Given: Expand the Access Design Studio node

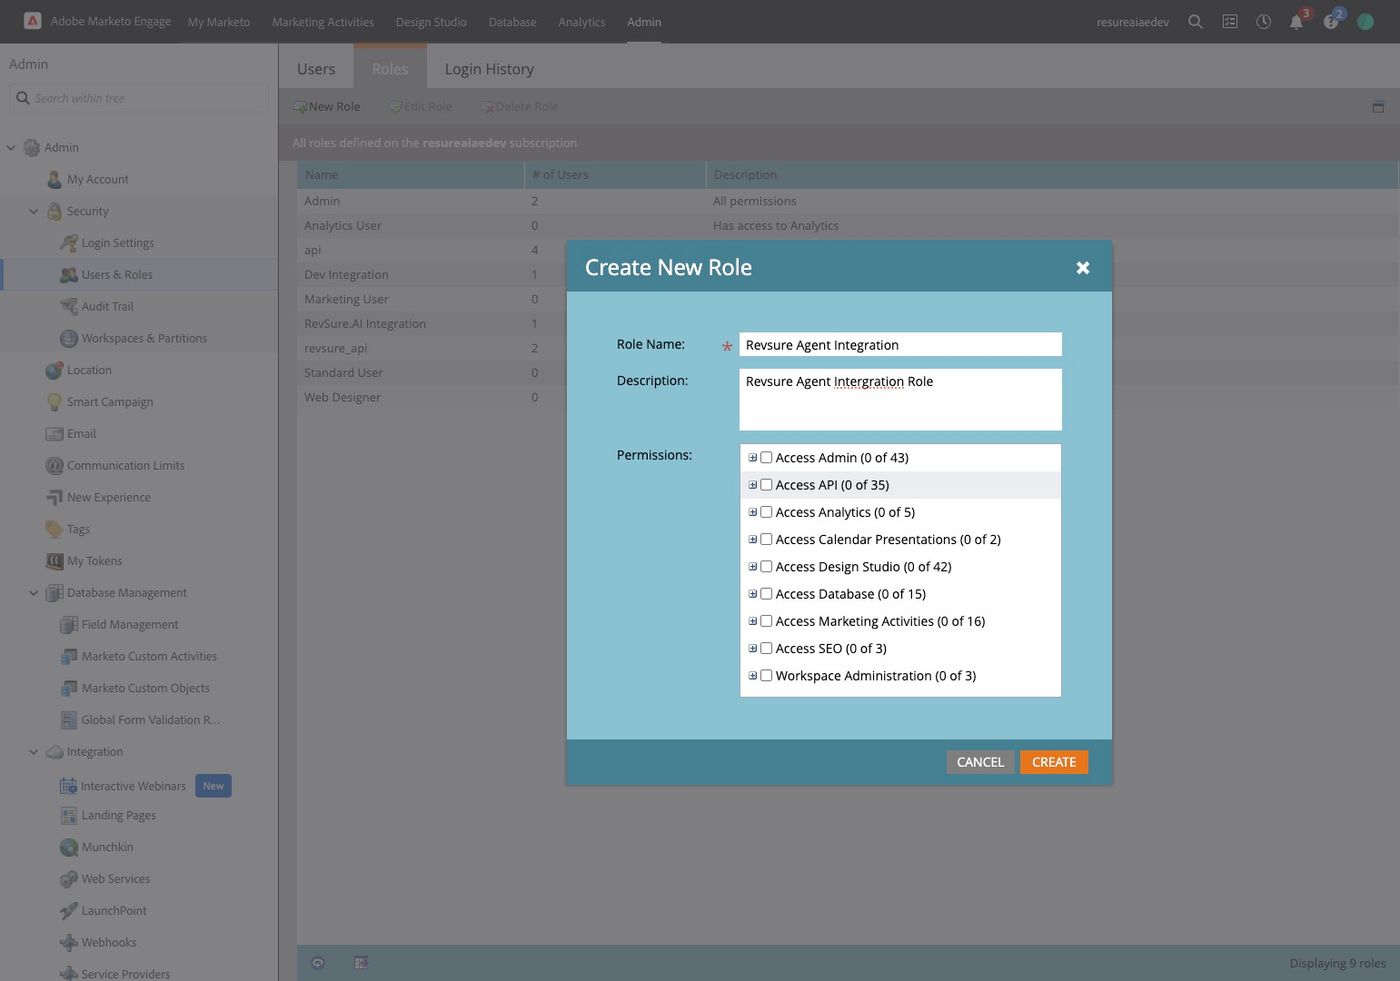Looking at the screenshot, I should 753,566.
